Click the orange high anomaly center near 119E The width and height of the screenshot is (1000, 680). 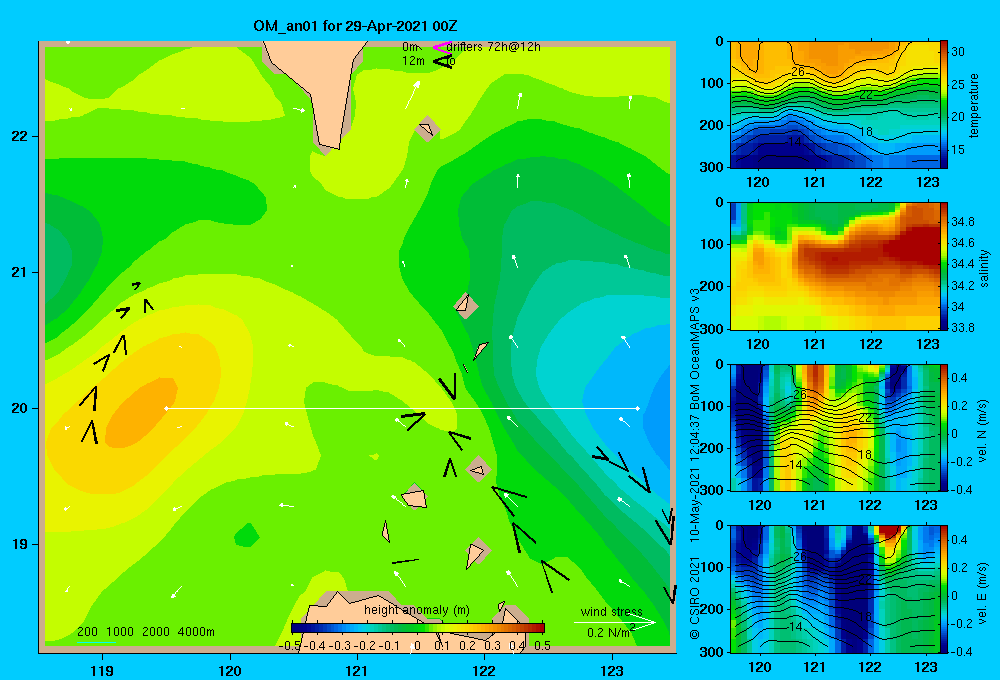tap(142, 412)
